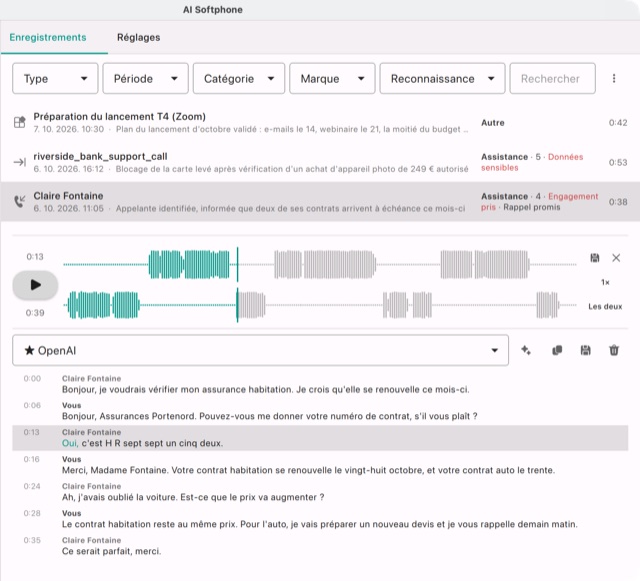The width and height of the screenshot is (640, 581).
Task: Save the transcript with the disk icon
Action: click(585, 350)
